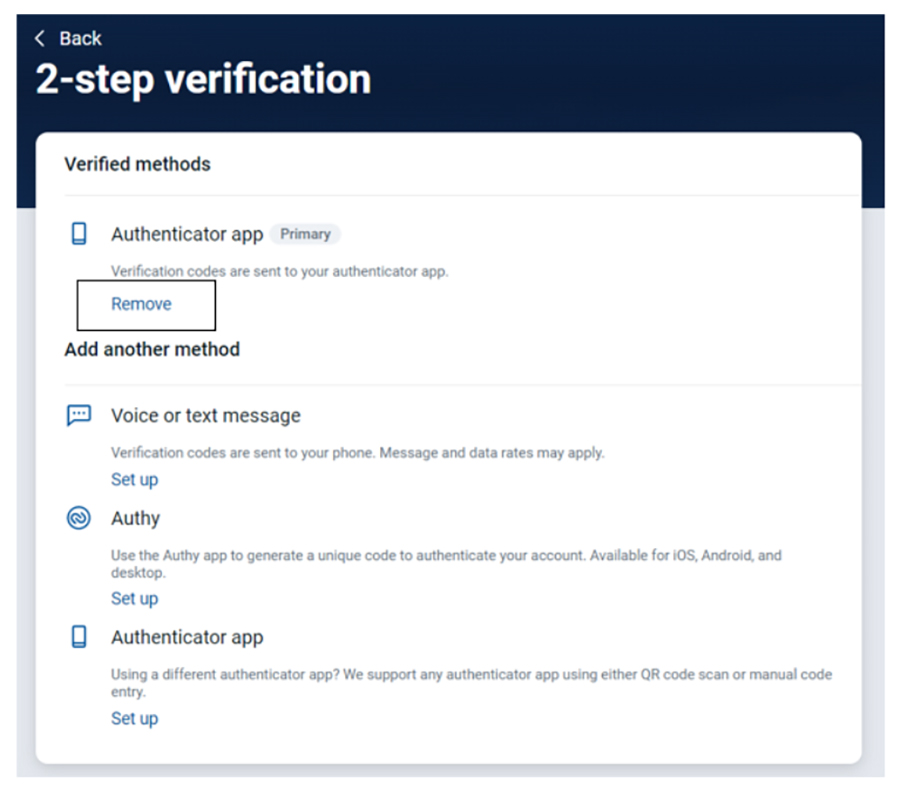Click the 2-step verification page title
900x796 pixels.
point(203,79)
